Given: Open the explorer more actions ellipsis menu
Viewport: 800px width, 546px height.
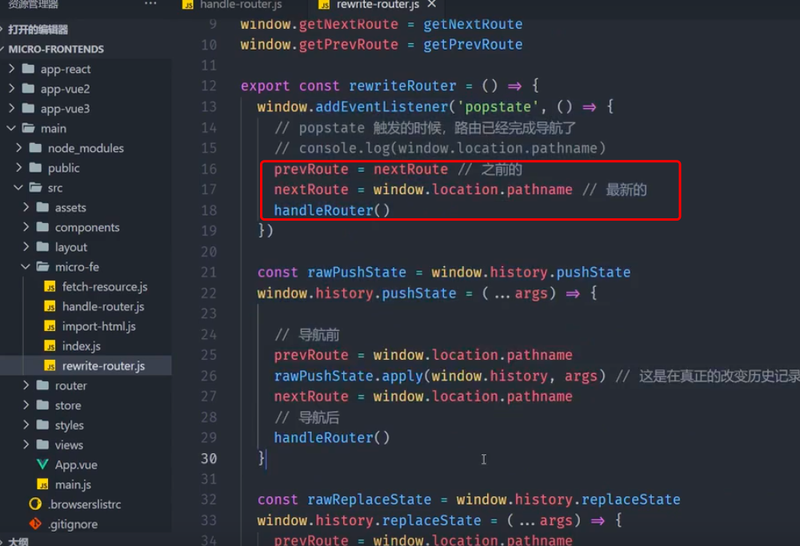Looking at the screenshot, I should 151,4.
